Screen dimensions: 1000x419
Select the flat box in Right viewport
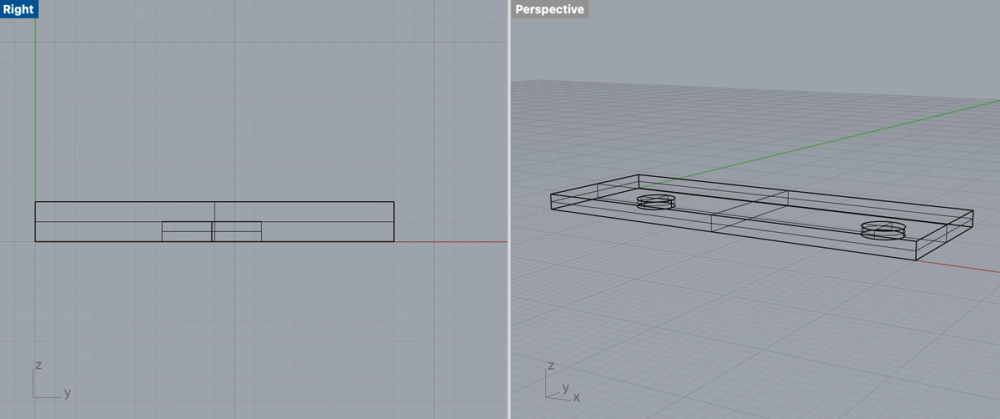pyautogui.click(x=214, y=221)
